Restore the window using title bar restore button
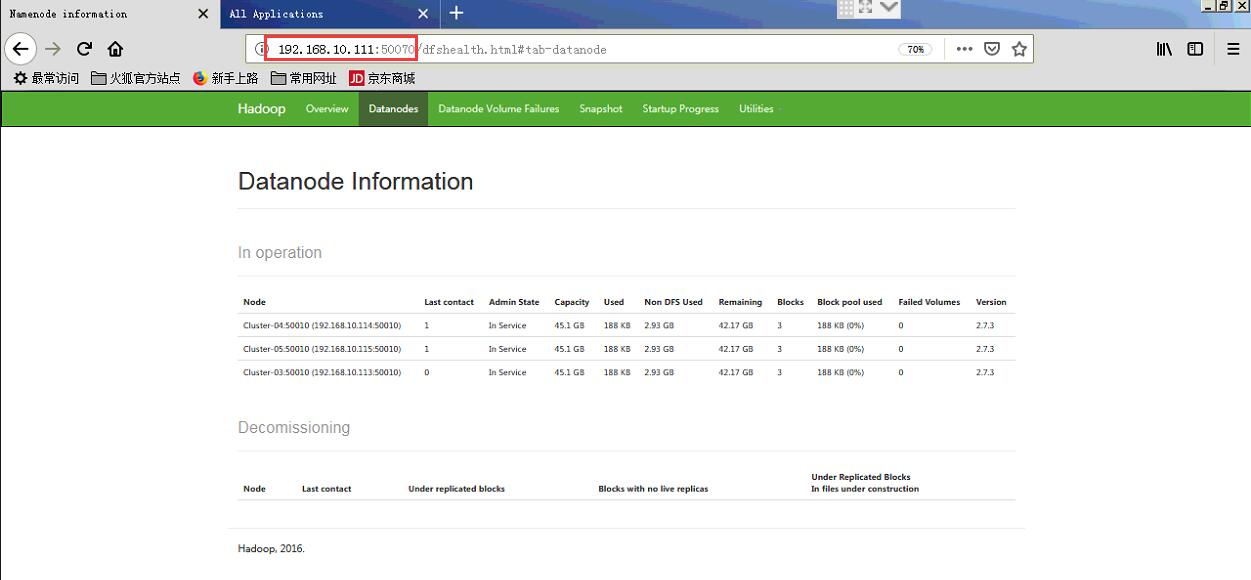The image size is (1251, 580). click(x=1223, y=6)
